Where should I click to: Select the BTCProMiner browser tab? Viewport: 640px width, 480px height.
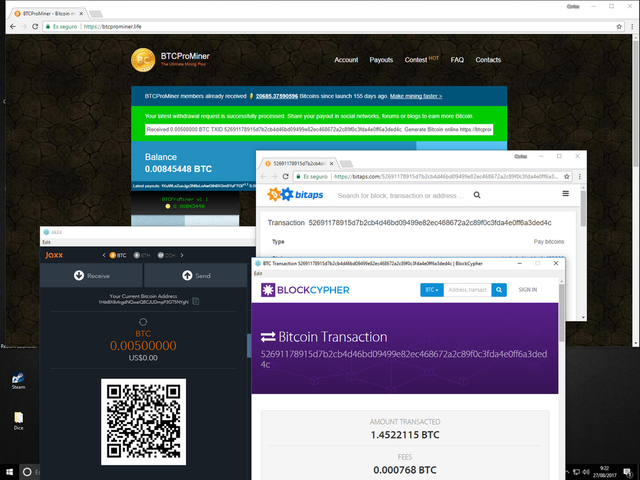(x=49, y=13)
